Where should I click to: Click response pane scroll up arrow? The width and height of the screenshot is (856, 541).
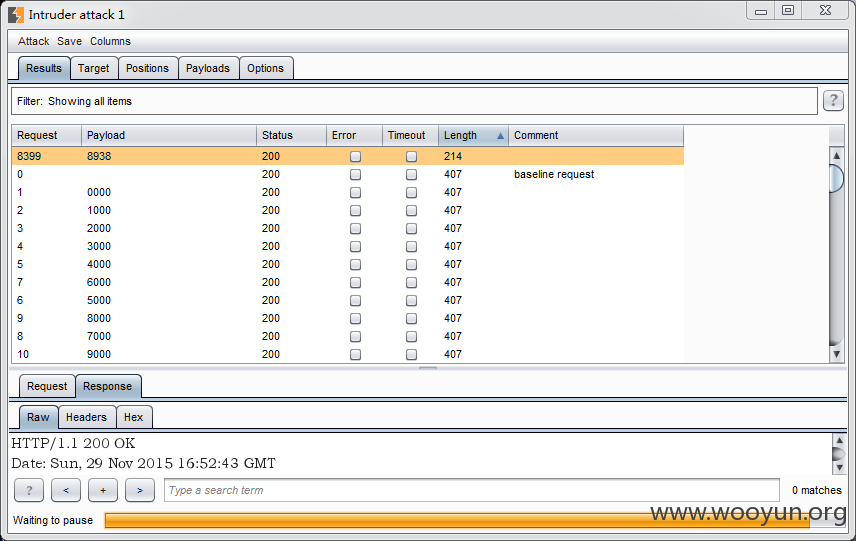[839, 439]
